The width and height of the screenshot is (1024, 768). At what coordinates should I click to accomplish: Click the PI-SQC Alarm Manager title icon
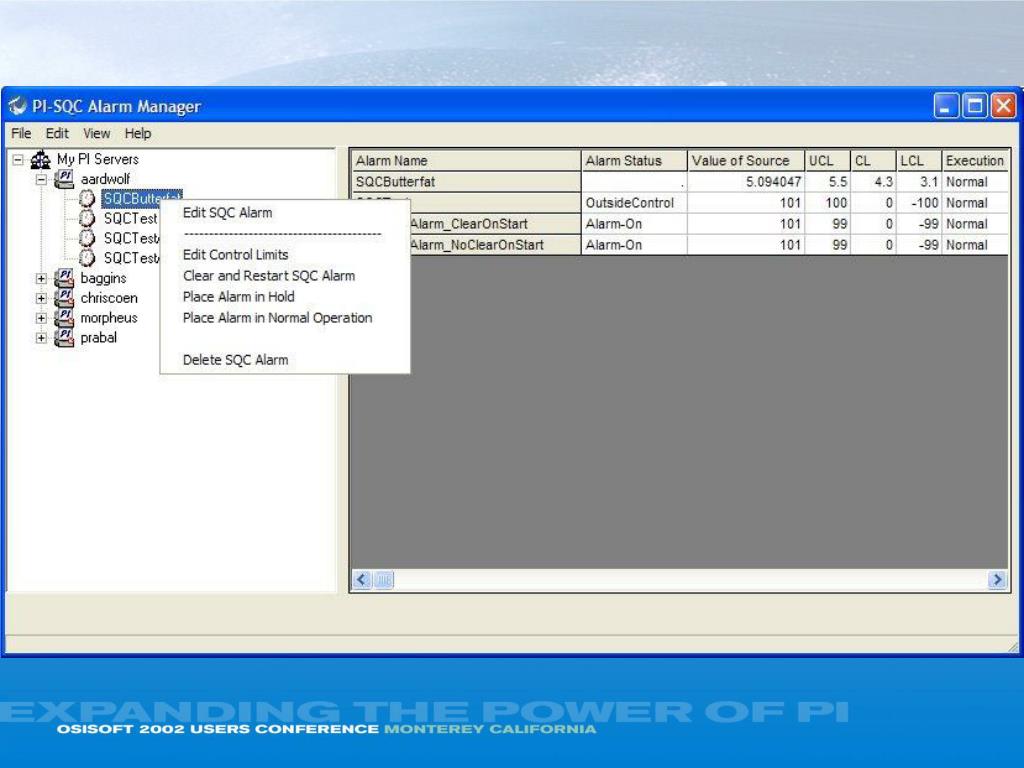(17, 106)
